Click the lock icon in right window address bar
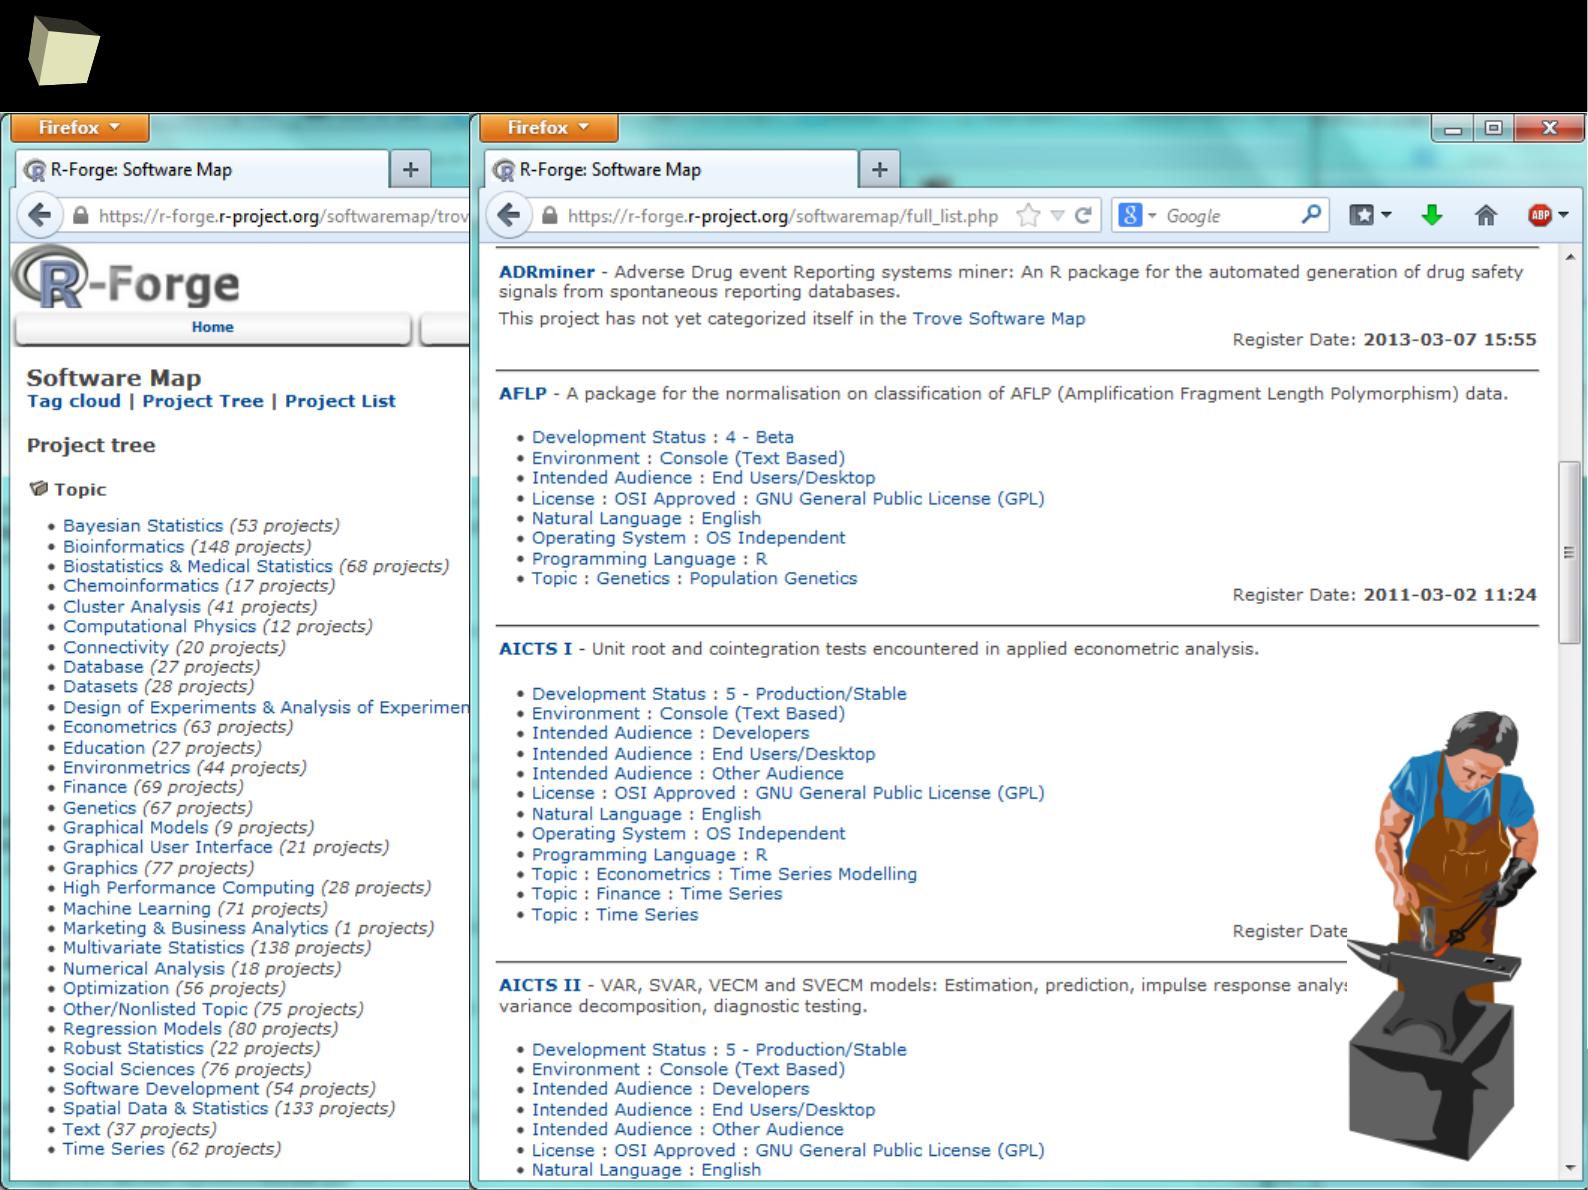This screenshot has width=1588, height=1190. (x=549, y=215)
